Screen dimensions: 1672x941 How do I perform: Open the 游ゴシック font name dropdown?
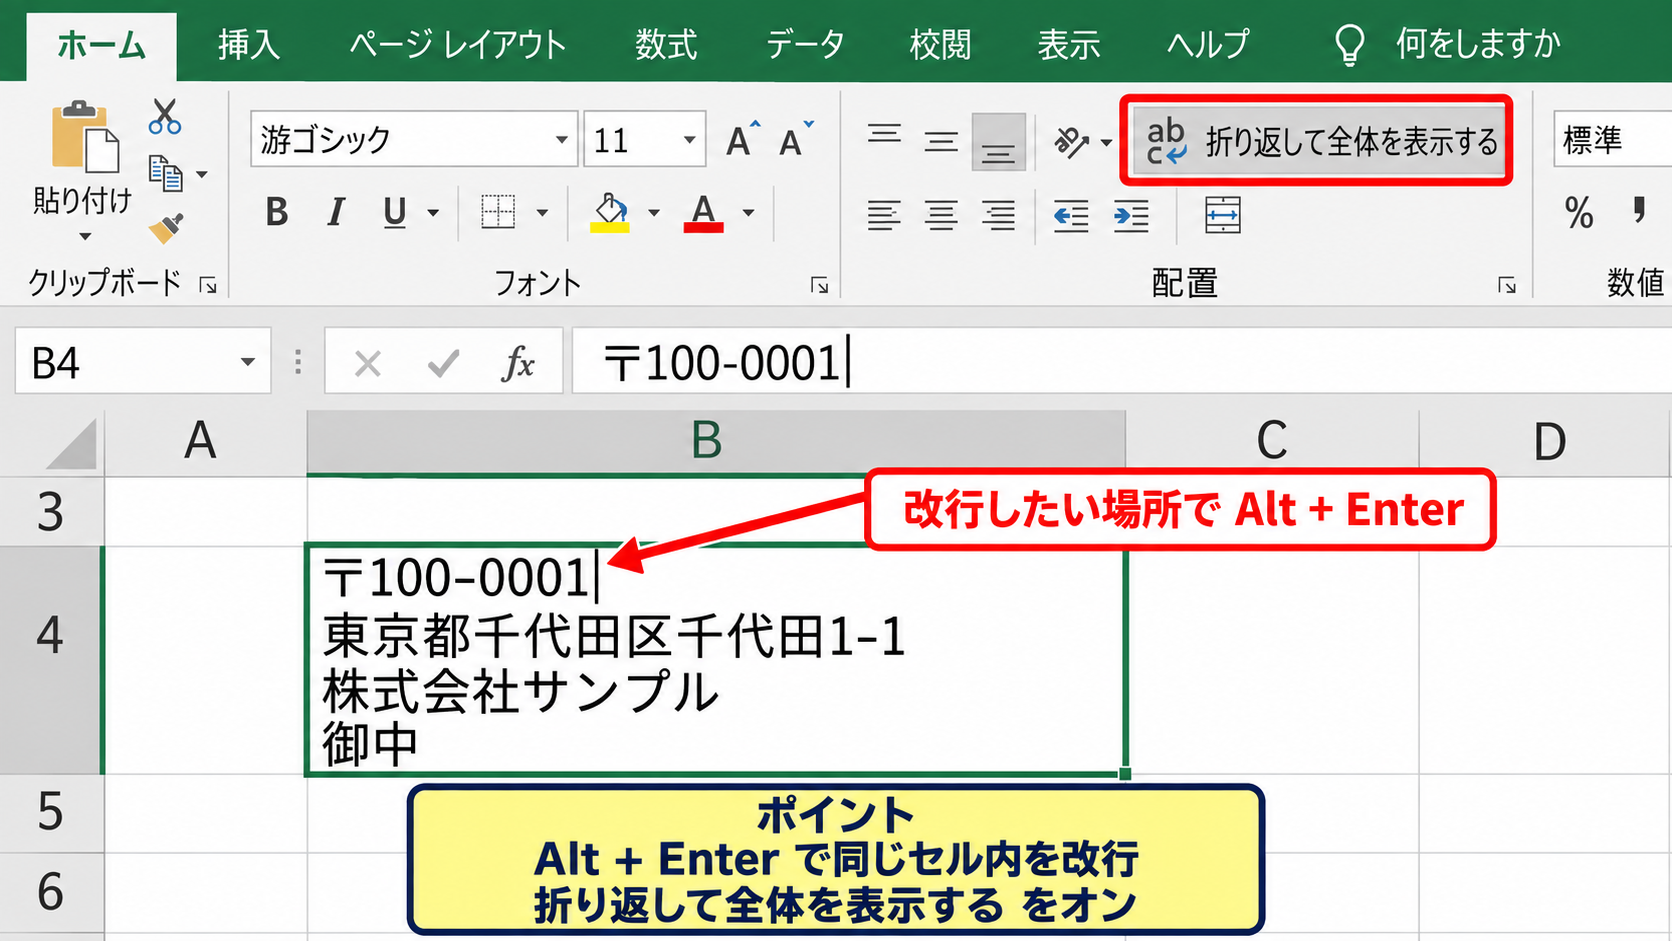561,140
